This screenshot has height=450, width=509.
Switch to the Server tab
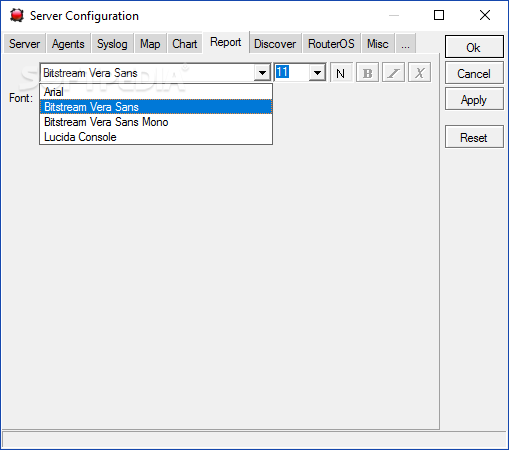pos(25,44)
